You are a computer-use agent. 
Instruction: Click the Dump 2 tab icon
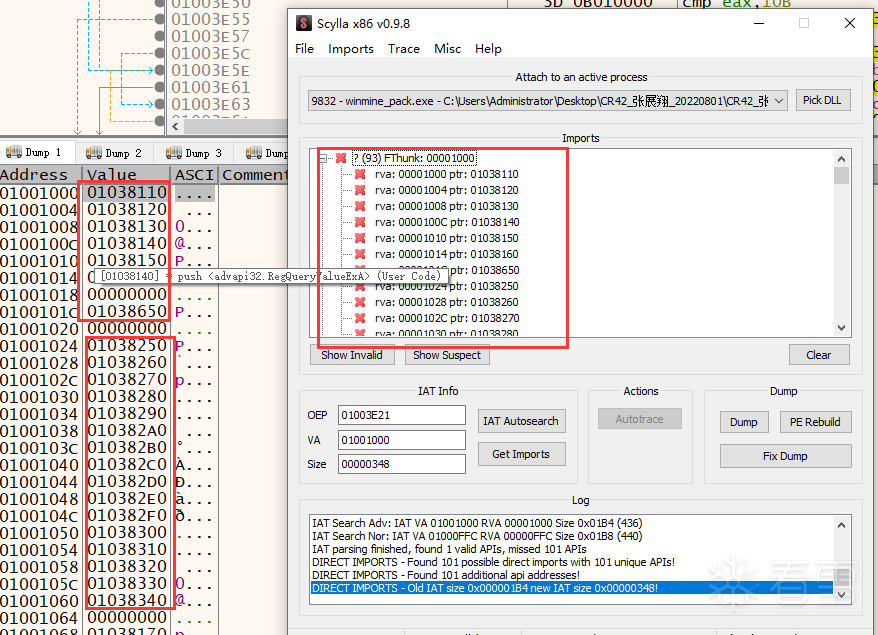point(94,153)
